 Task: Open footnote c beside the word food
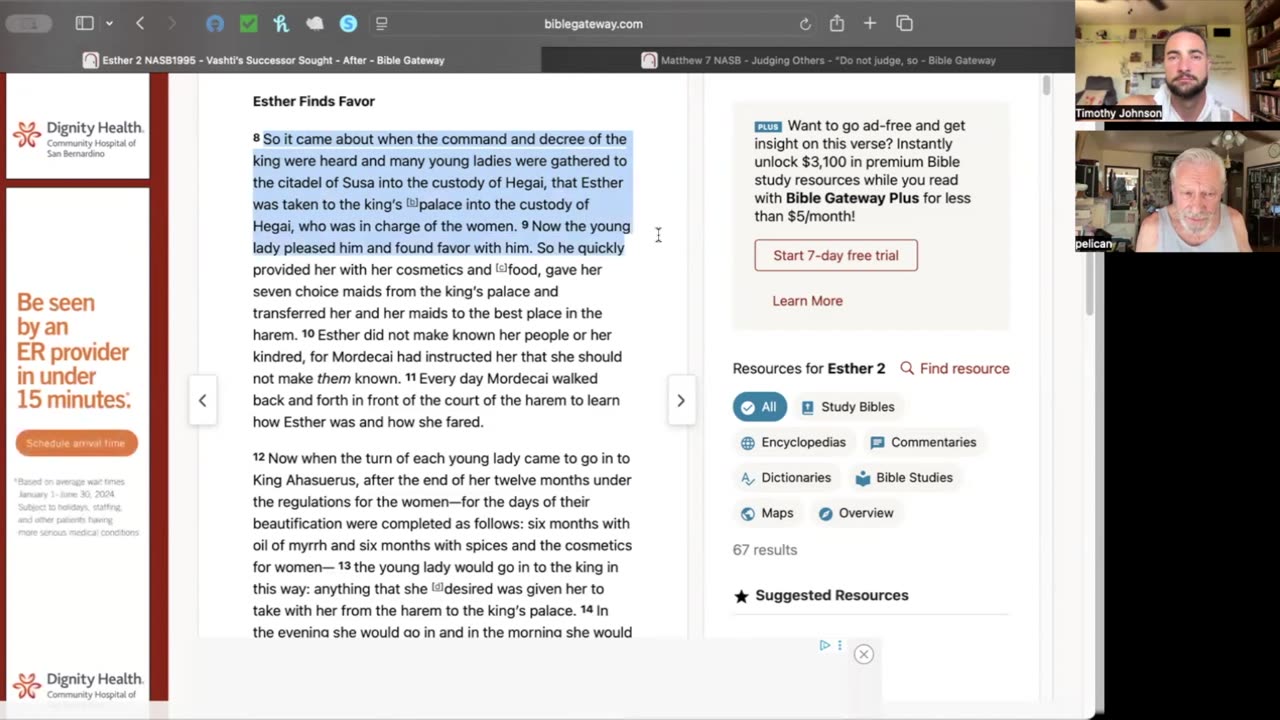(x=502, y=268)
